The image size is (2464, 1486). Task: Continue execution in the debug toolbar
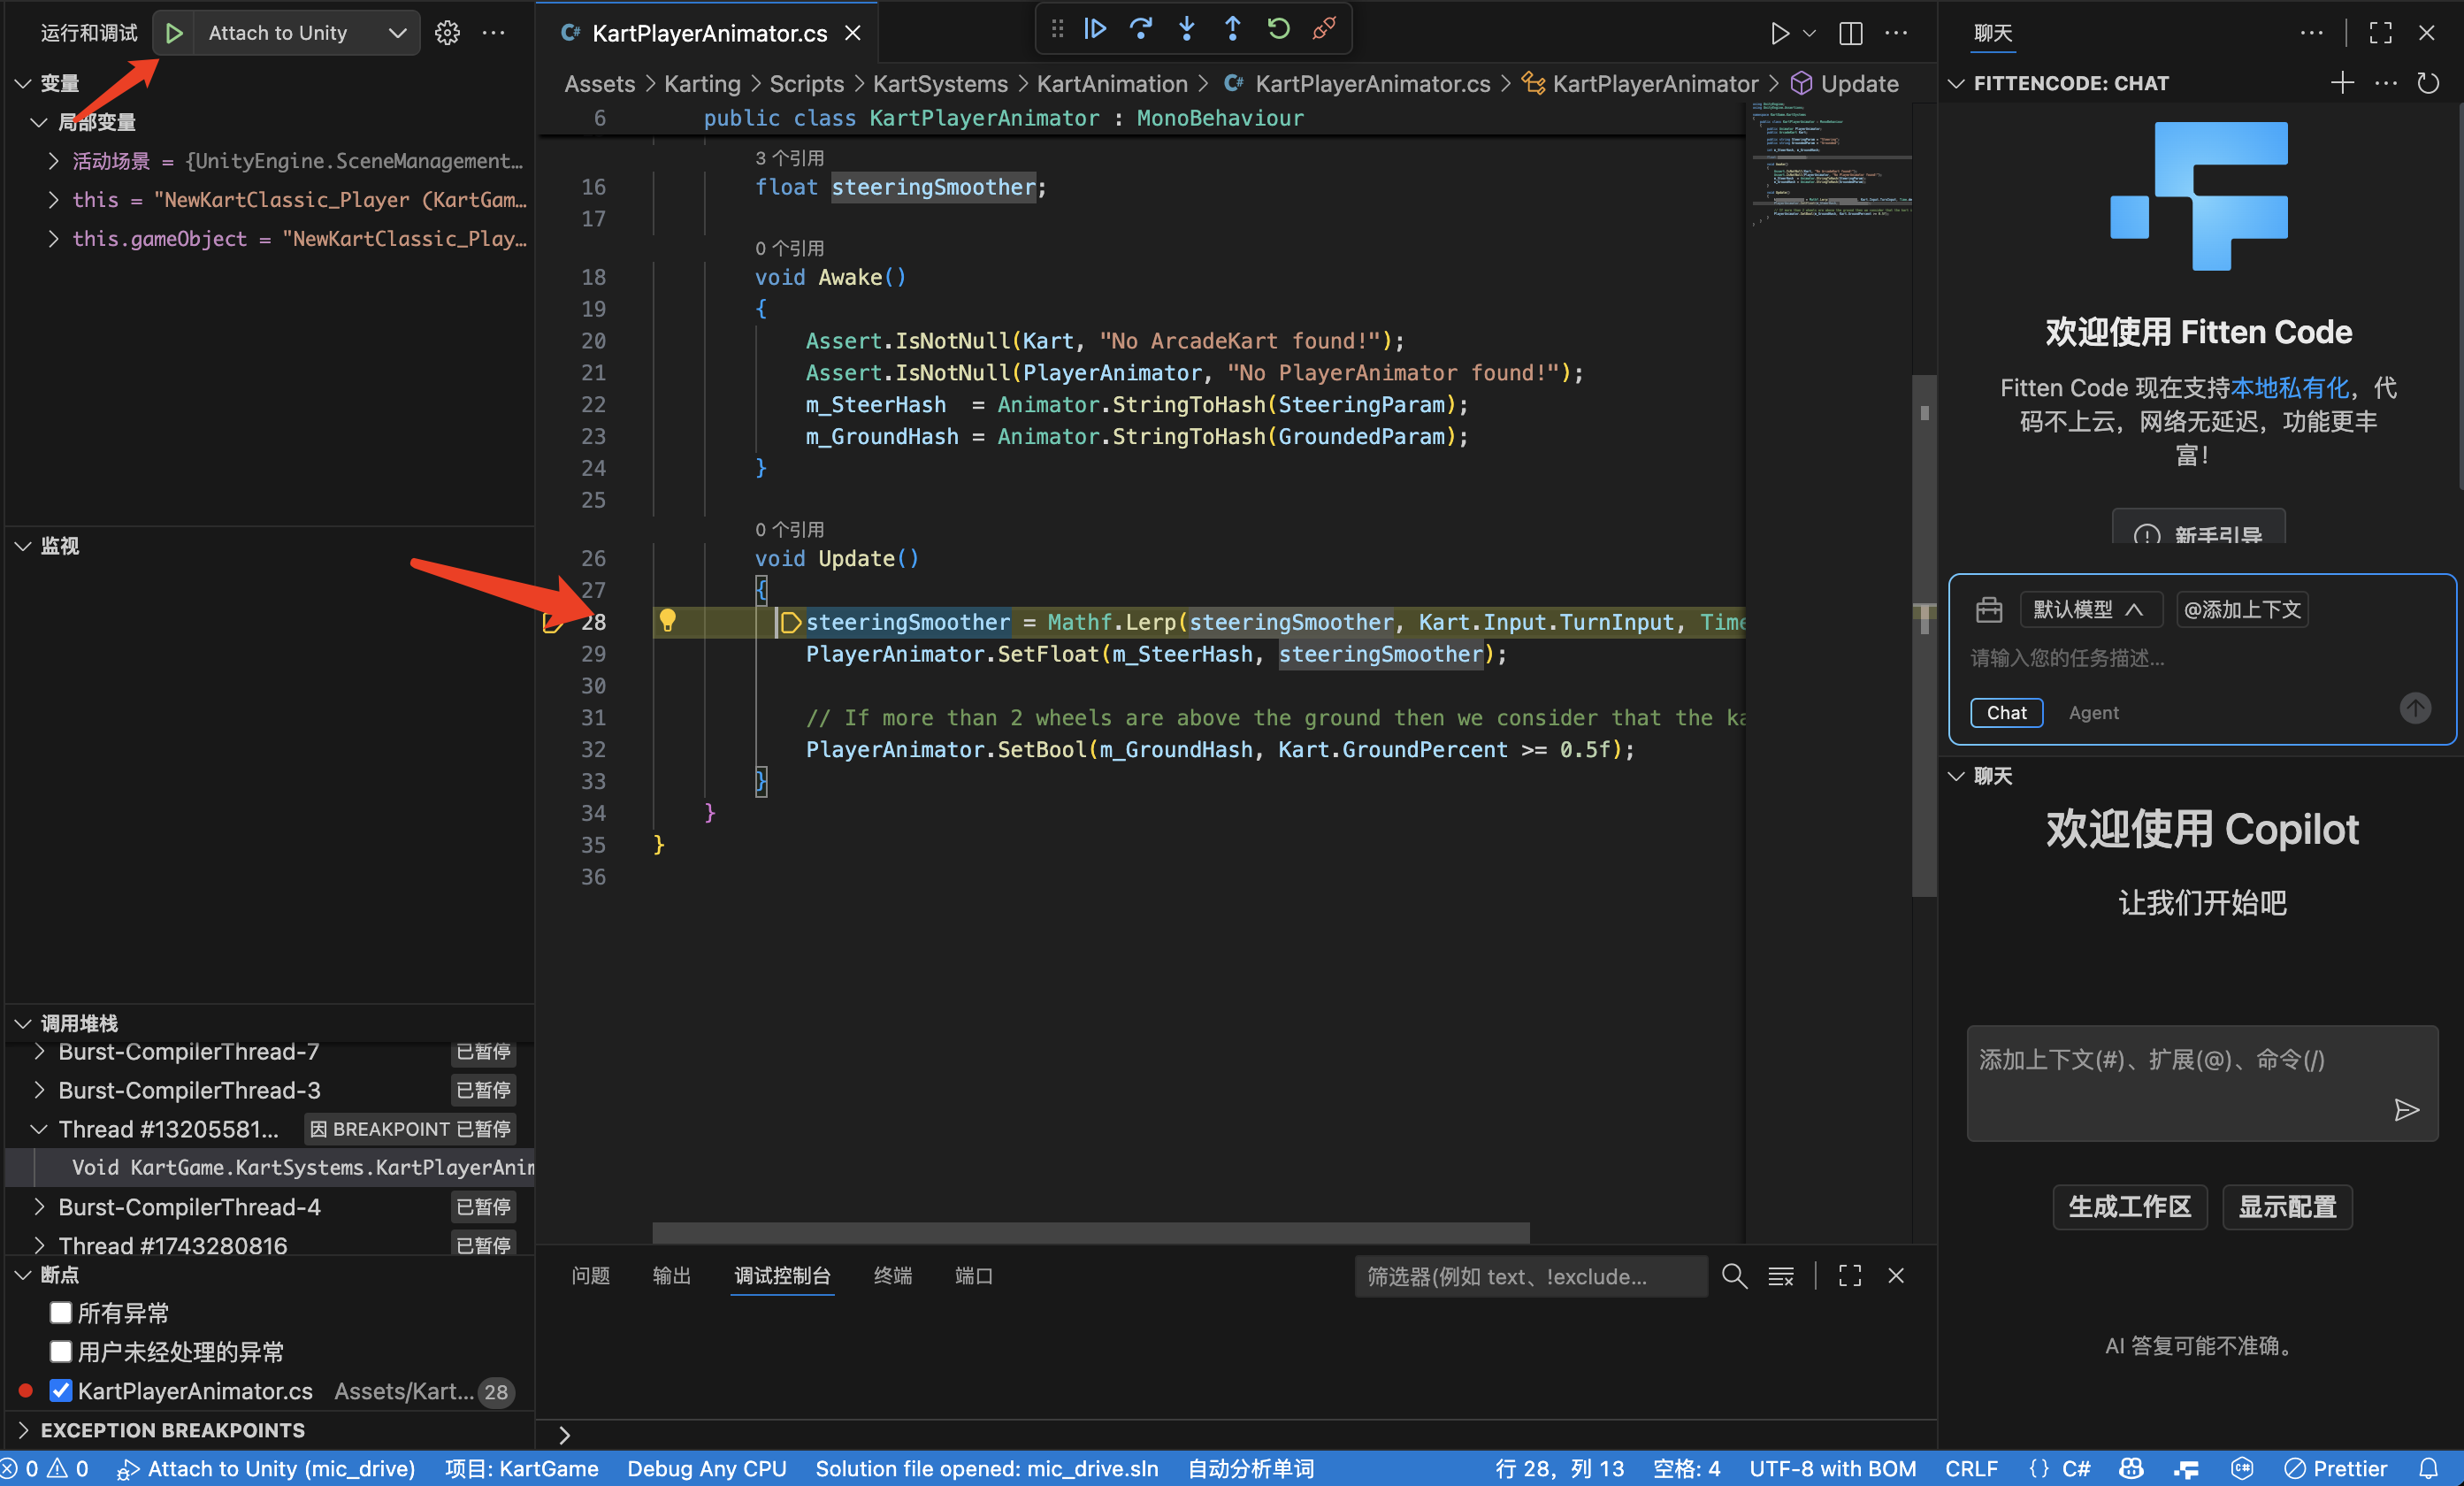[1095, 29]
